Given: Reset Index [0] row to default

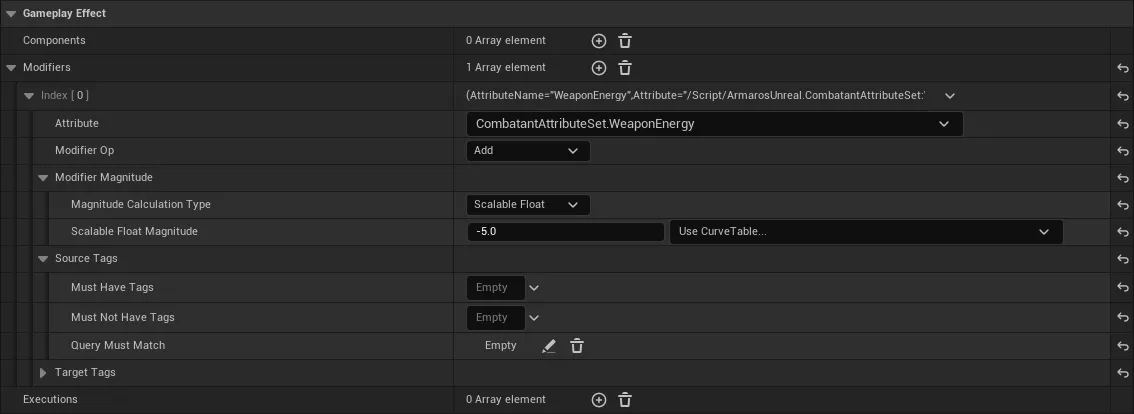Looking at the screenshot, I should pyautogui.click(x=1122, y=96).
